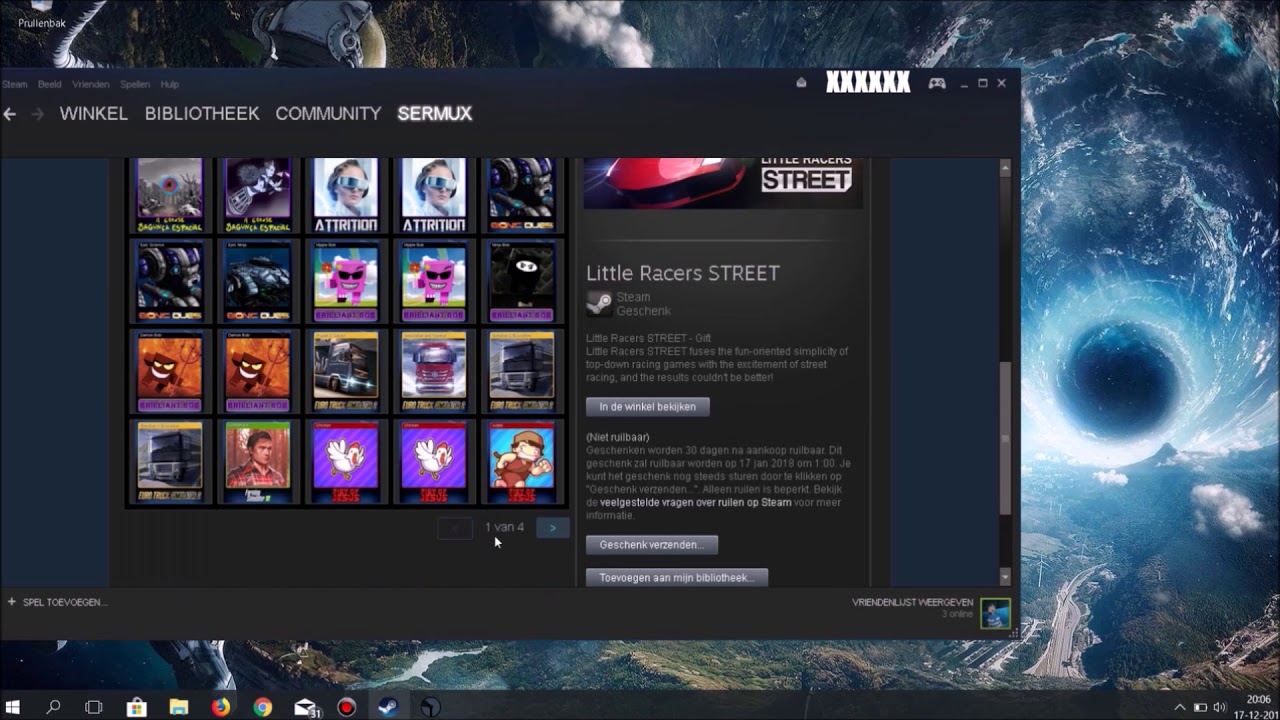Image resolution: width=1280 pixels, height=720 pixels.
Task: Open taskbar Search magnifier
Action: pos(54,707)
